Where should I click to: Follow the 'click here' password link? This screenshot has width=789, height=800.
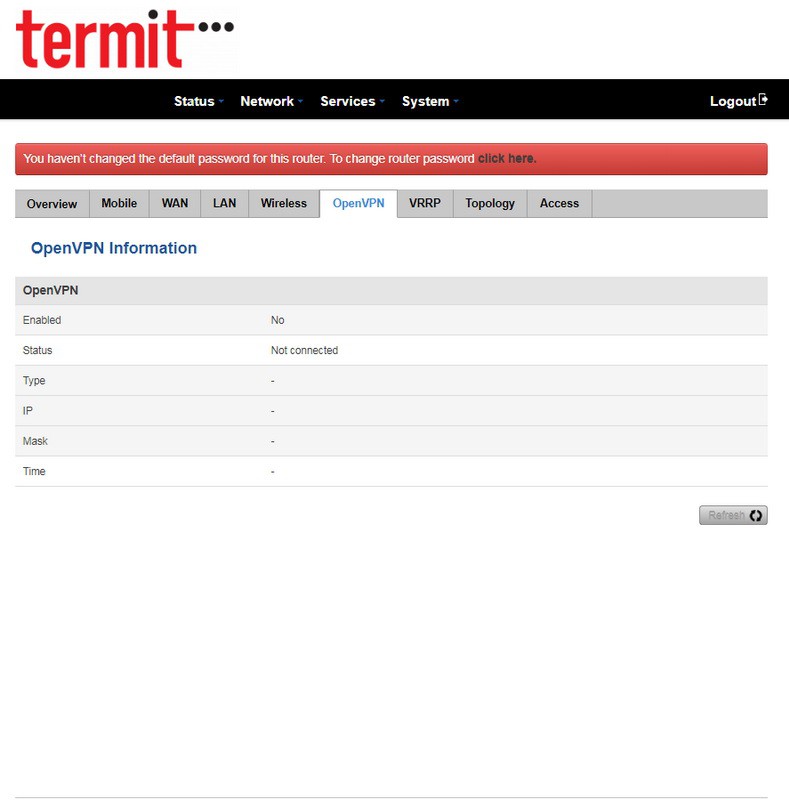pyautogui.click(x=506, y=159)
